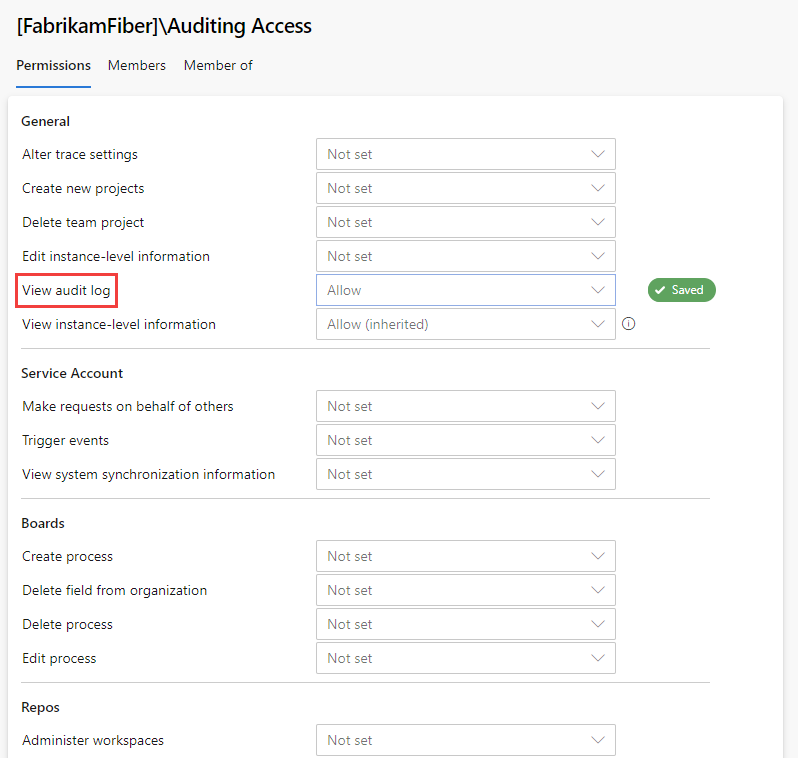Image resolution: width=798 pixels, height=758 pixels.
Task: Open the Delete process permission dropdown
Action: click(x=465, y=624)
